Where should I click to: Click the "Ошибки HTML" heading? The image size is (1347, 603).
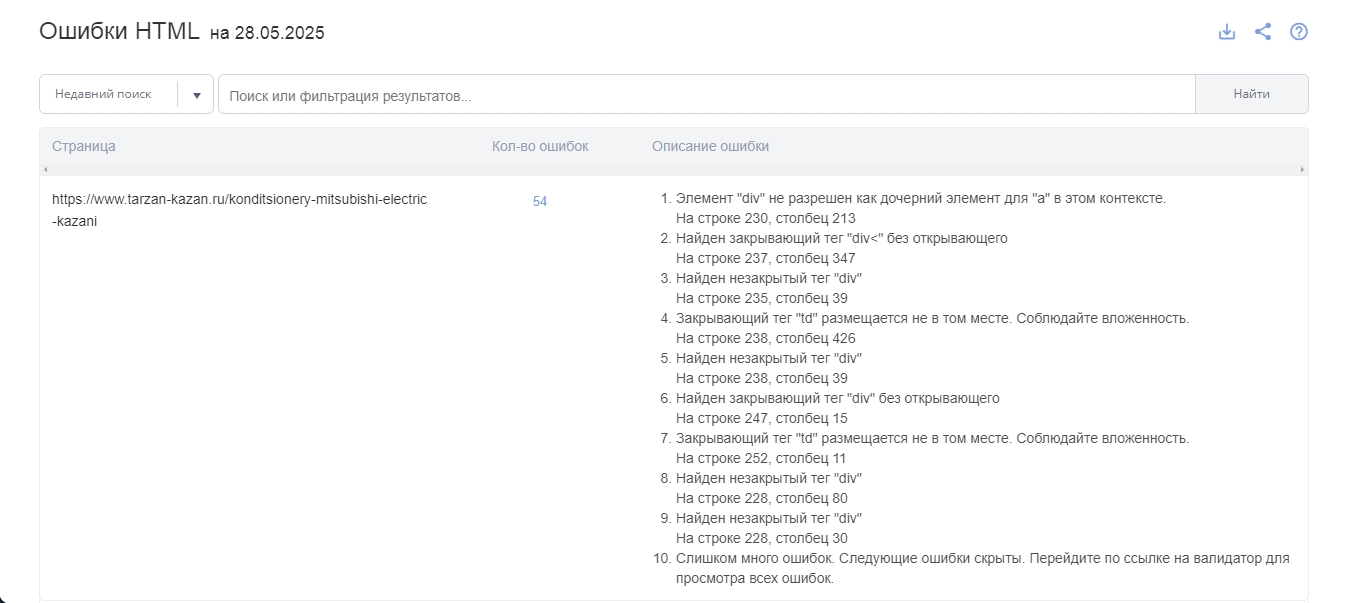119,31
